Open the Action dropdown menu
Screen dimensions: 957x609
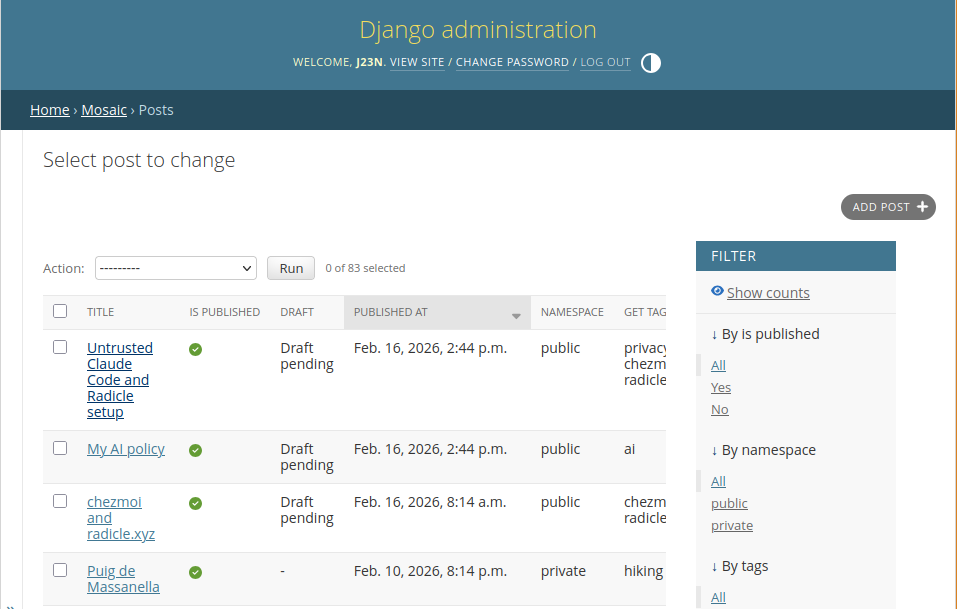[176, 268]
